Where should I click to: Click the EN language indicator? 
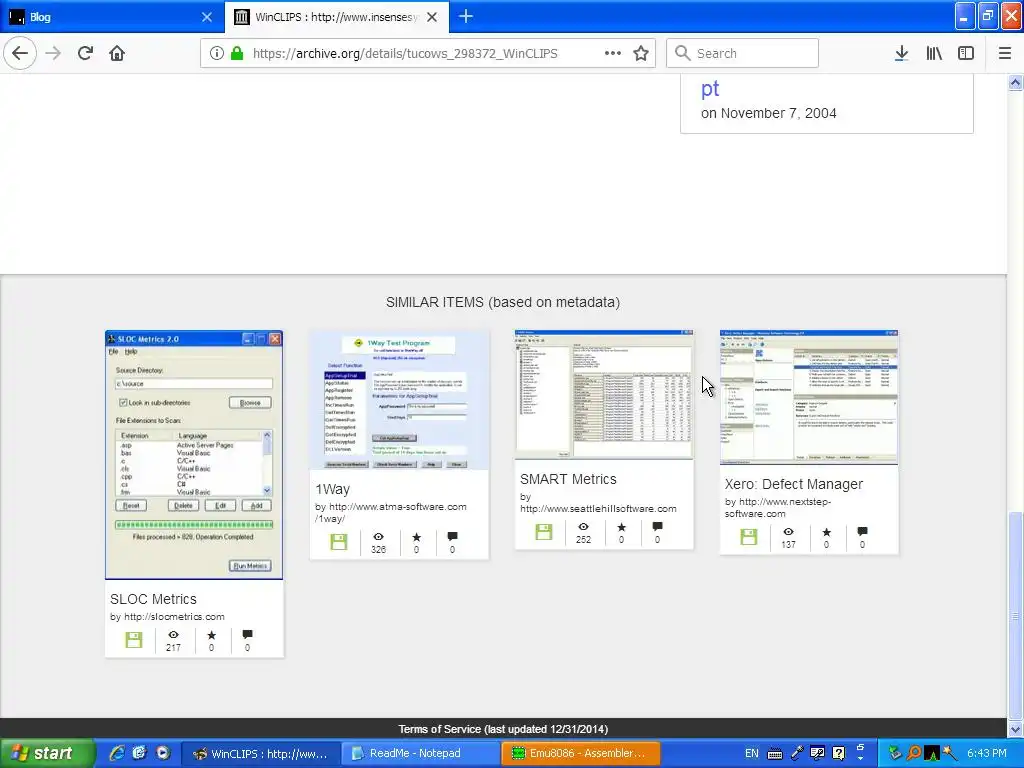(x=752, y=753)
